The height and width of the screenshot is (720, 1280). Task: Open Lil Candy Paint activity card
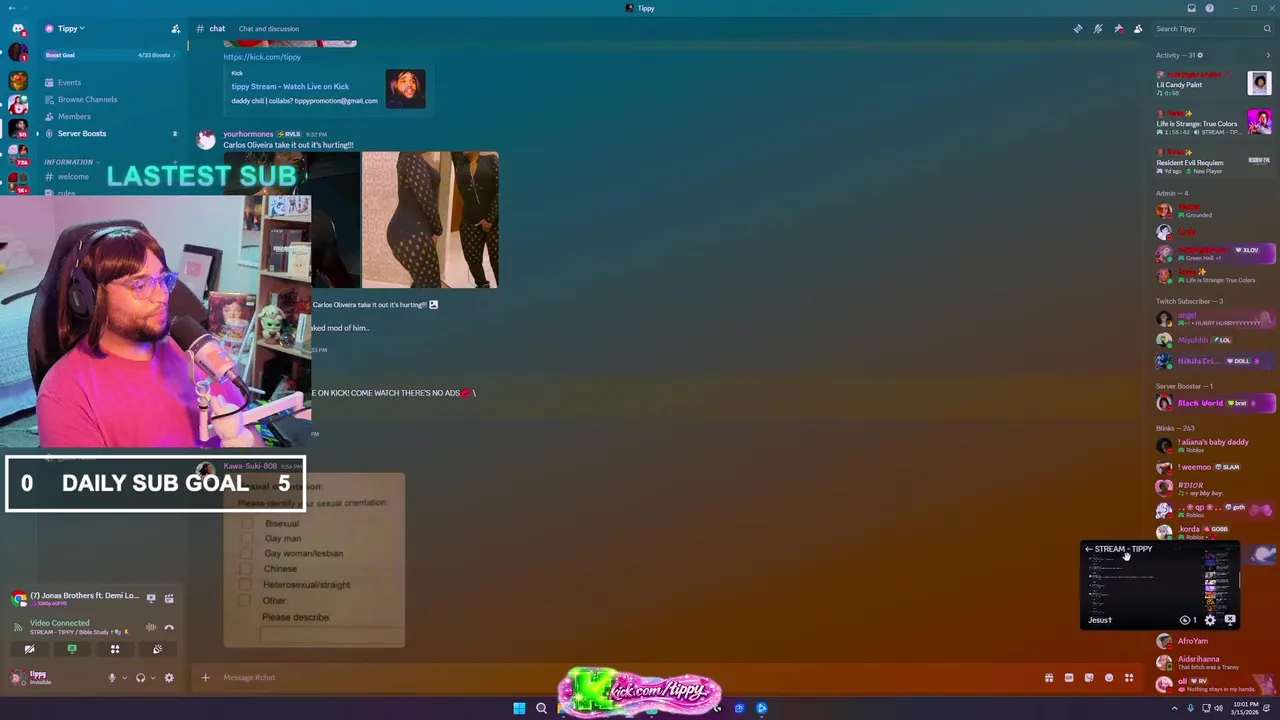click(x=1213, y=84)
